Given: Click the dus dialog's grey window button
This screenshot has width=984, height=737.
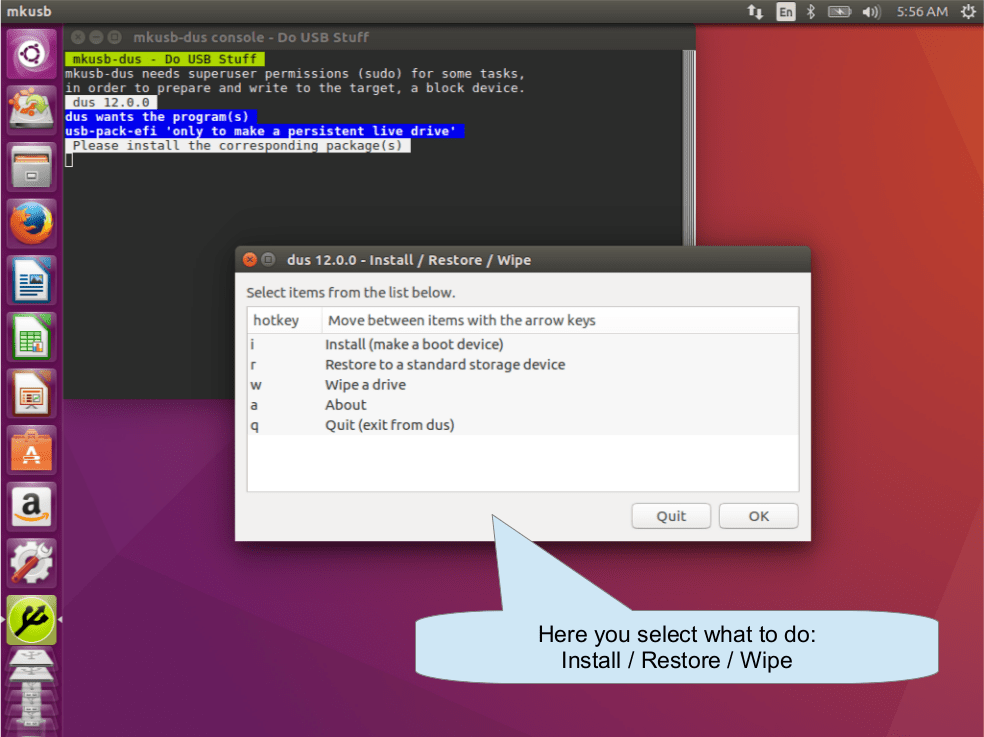Looking at the screenshot, I should pos(269,259).
